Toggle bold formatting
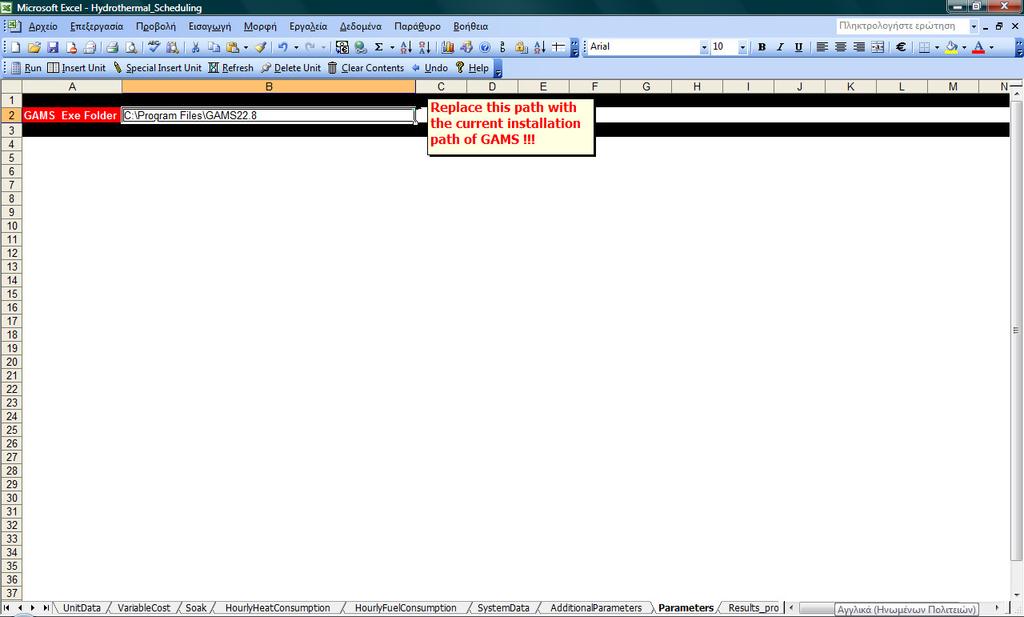The image size is (1024, 617). [x=761, y=47]
